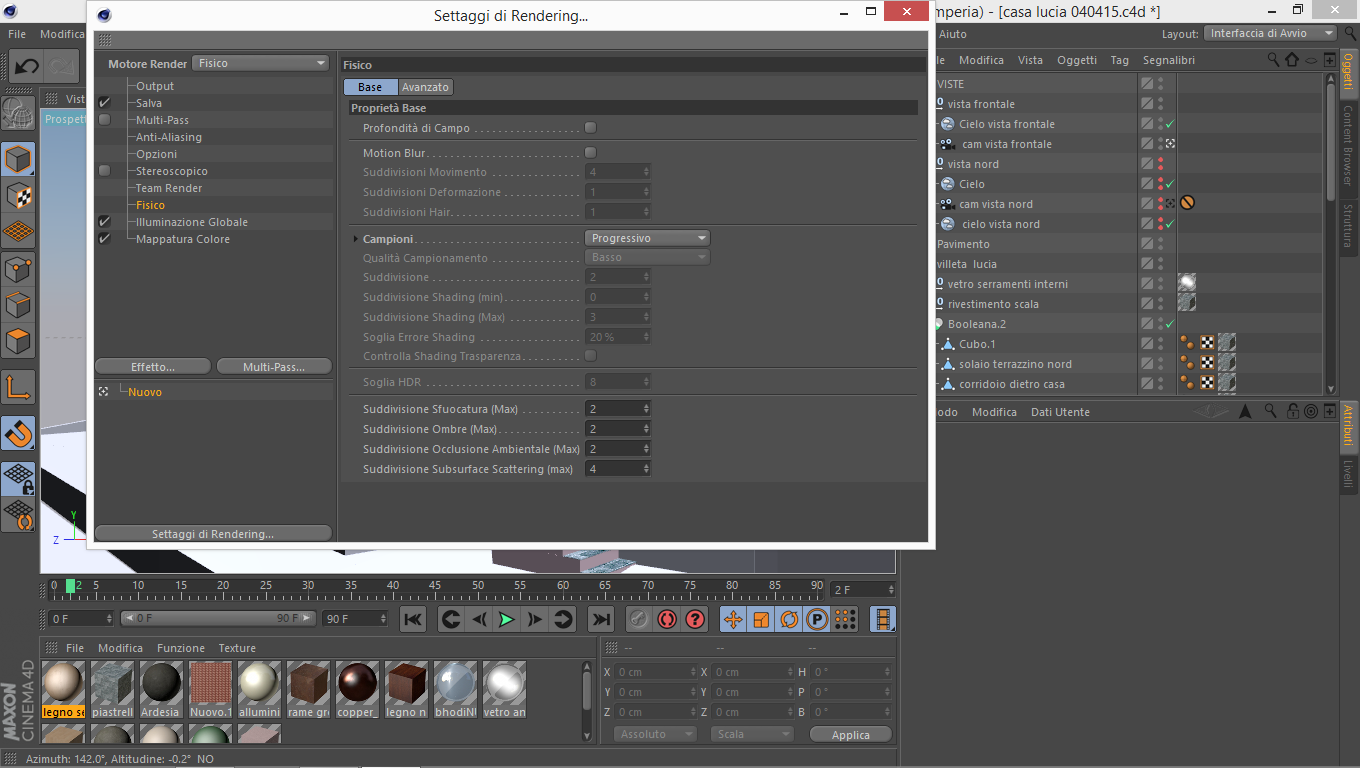Toggle Illuminazione Globale checkbox
Viewport: 1360px width, 768px height.
coord(105,222)
